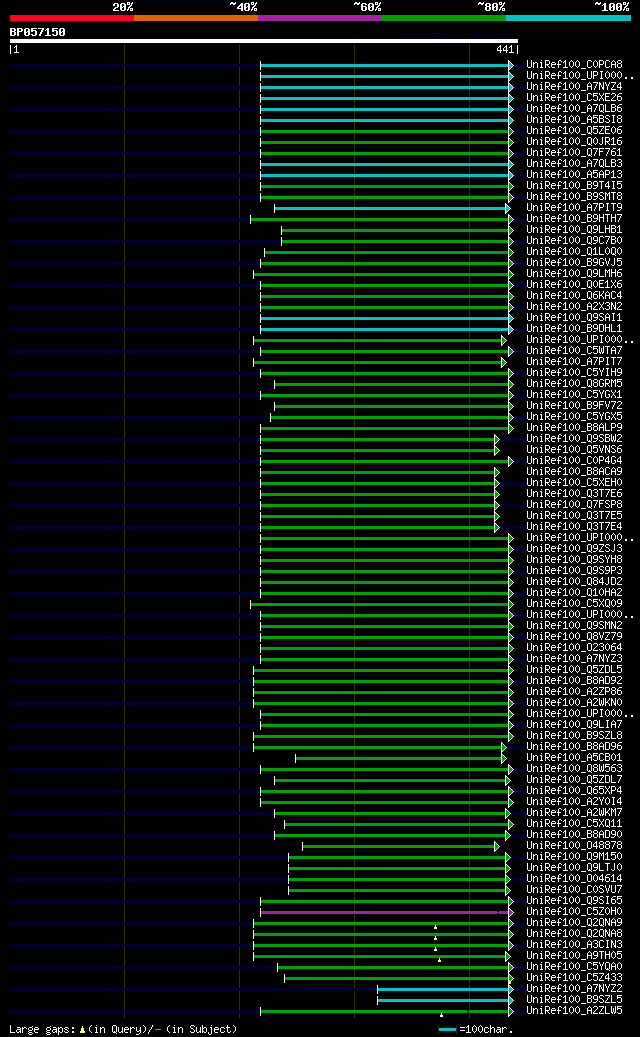Select label UniRef100_C5WTA7
This screenshot has height=1037, width=640.
[574, 351]
